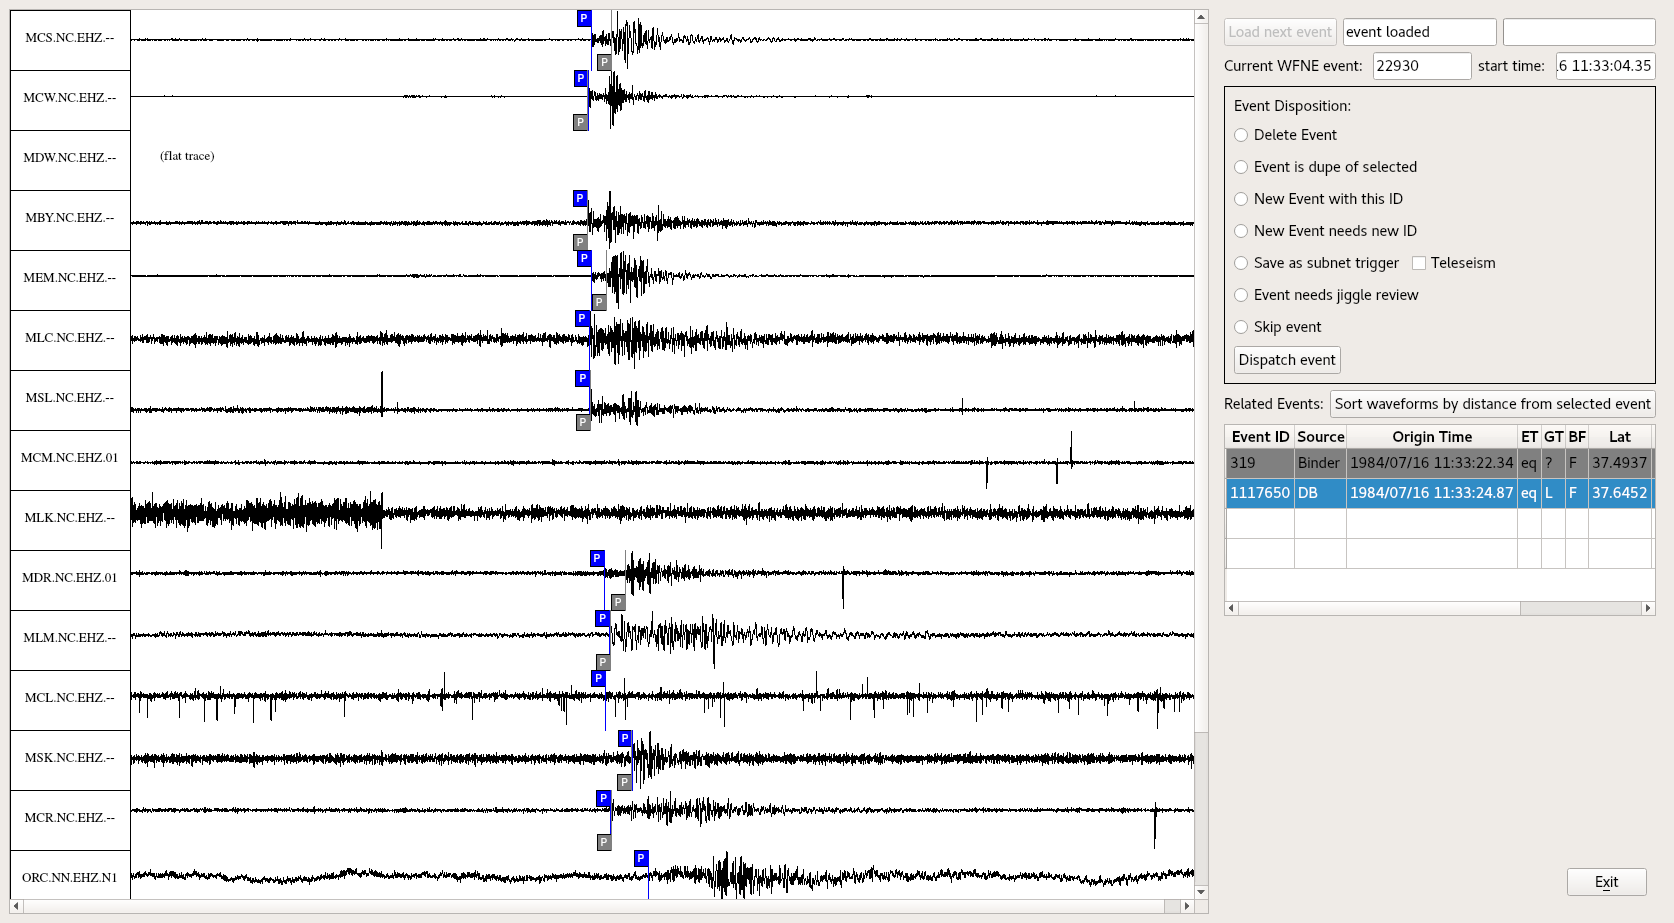This screenshot has width=1674, height=923.
Task: Click gray P marker on MLM.NC.EHZ trace
Action: [603, 662]
